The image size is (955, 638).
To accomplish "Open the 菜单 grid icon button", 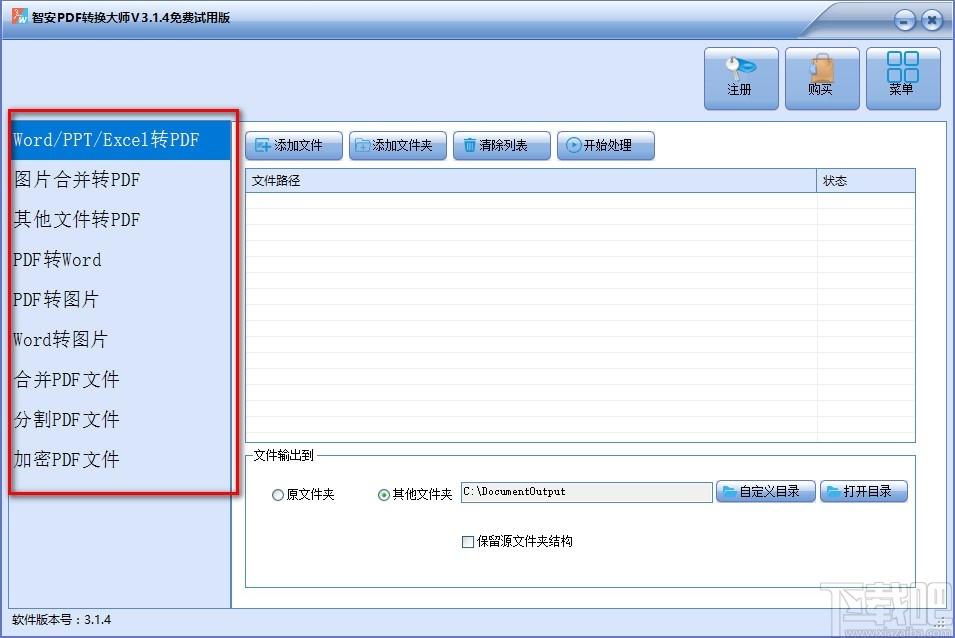I will (x=903, y=79).
